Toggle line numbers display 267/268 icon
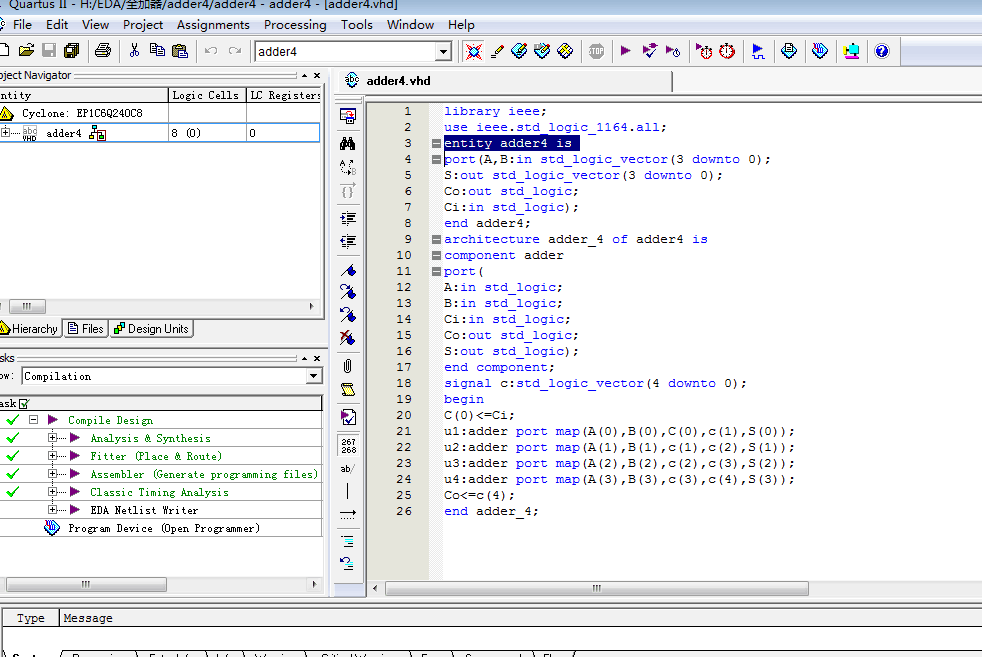 point(348,445)
